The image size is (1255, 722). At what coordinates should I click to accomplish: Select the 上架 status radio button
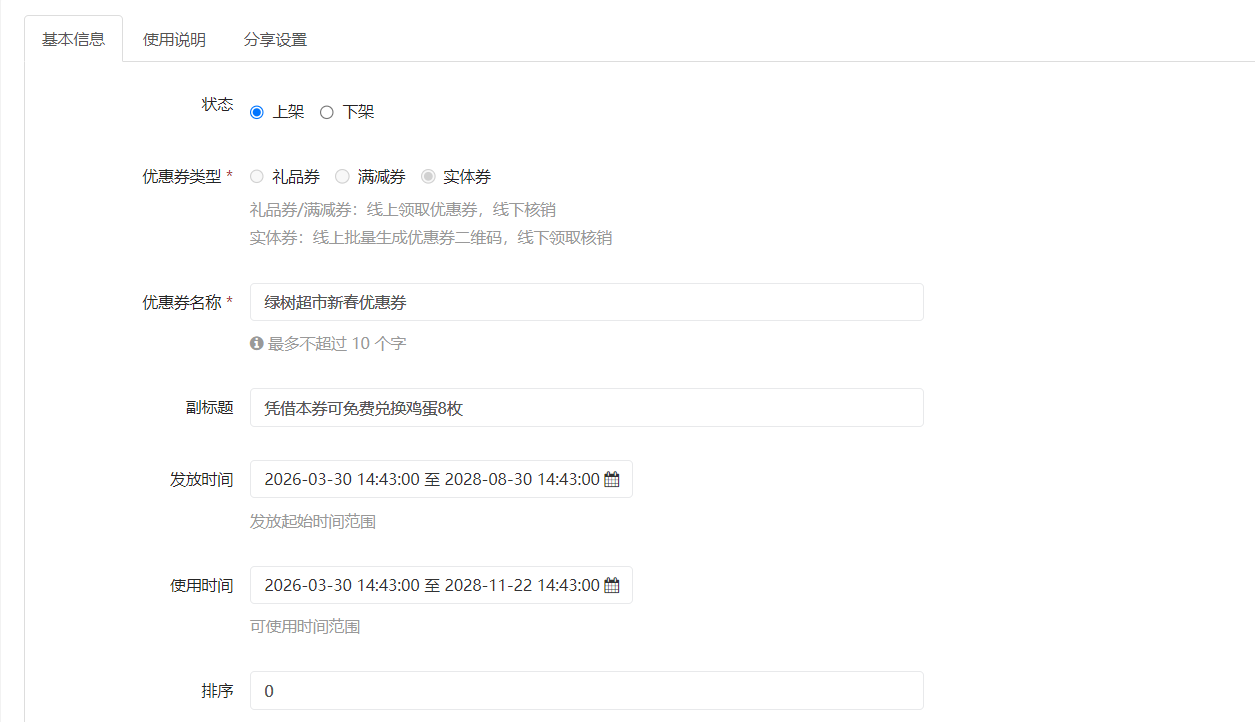(257, 112)
